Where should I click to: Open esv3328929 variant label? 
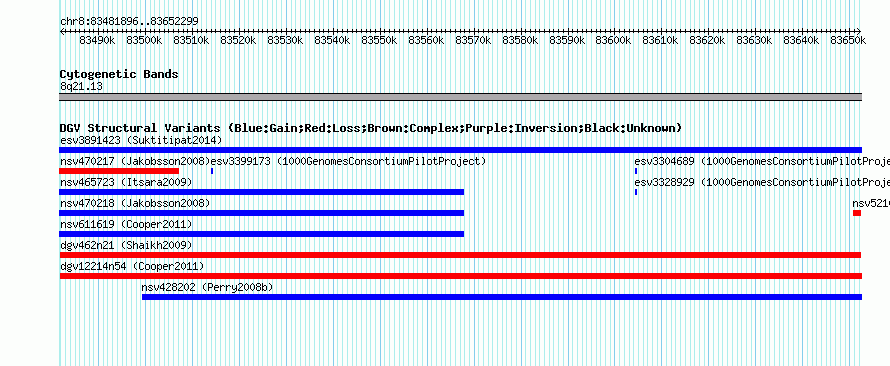762,182
